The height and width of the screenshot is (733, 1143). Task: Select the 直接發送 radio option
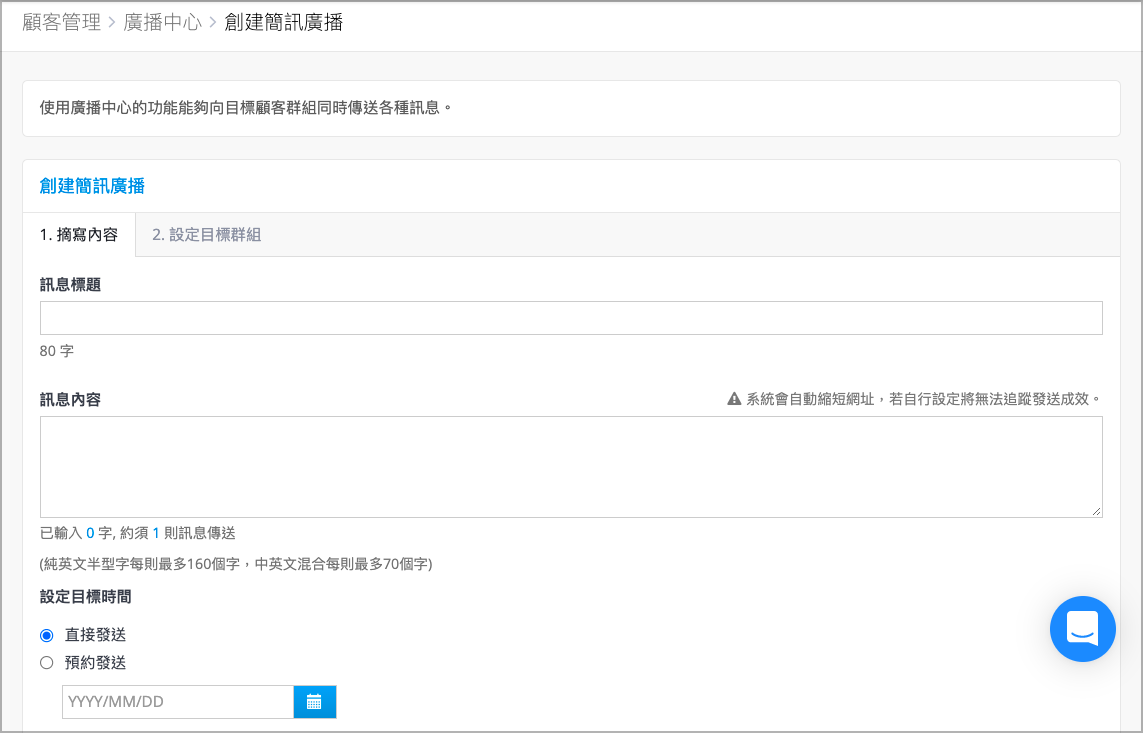(x=47, y=635)
